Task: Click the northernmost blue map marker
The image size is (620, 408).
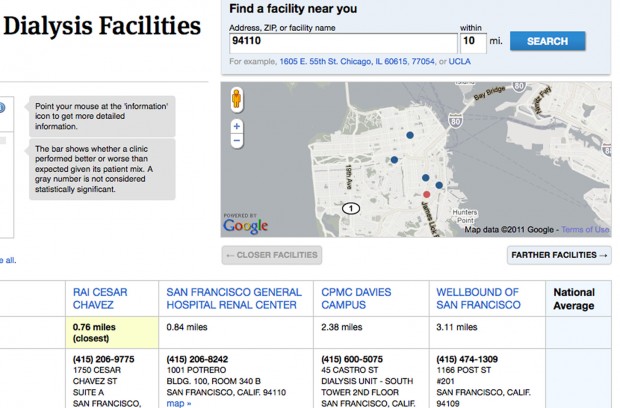Action: click(x=409, y=134)
